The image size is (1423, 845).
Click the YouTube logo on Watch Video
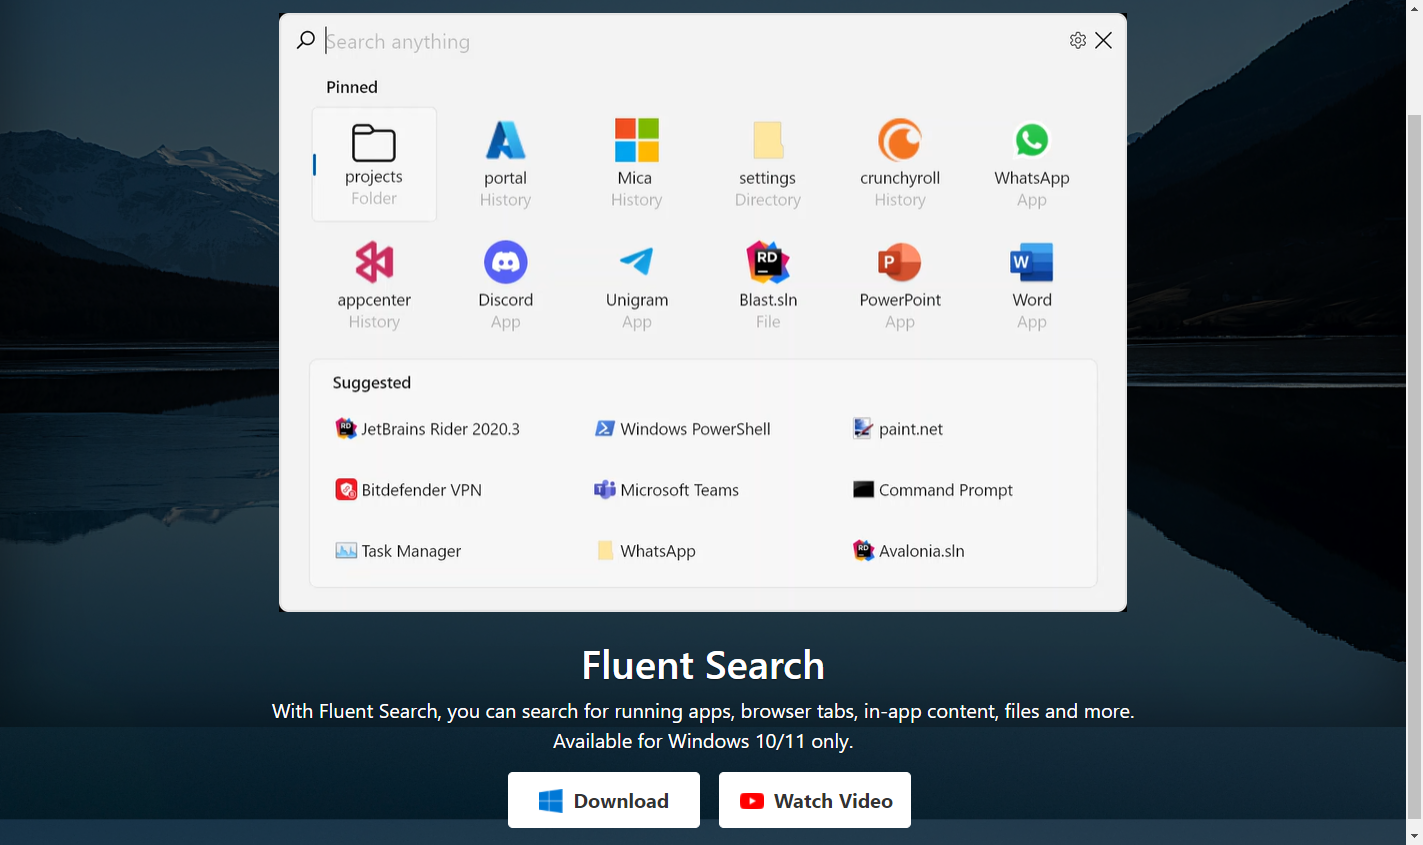pyautogui.click(x=752, y=801)
